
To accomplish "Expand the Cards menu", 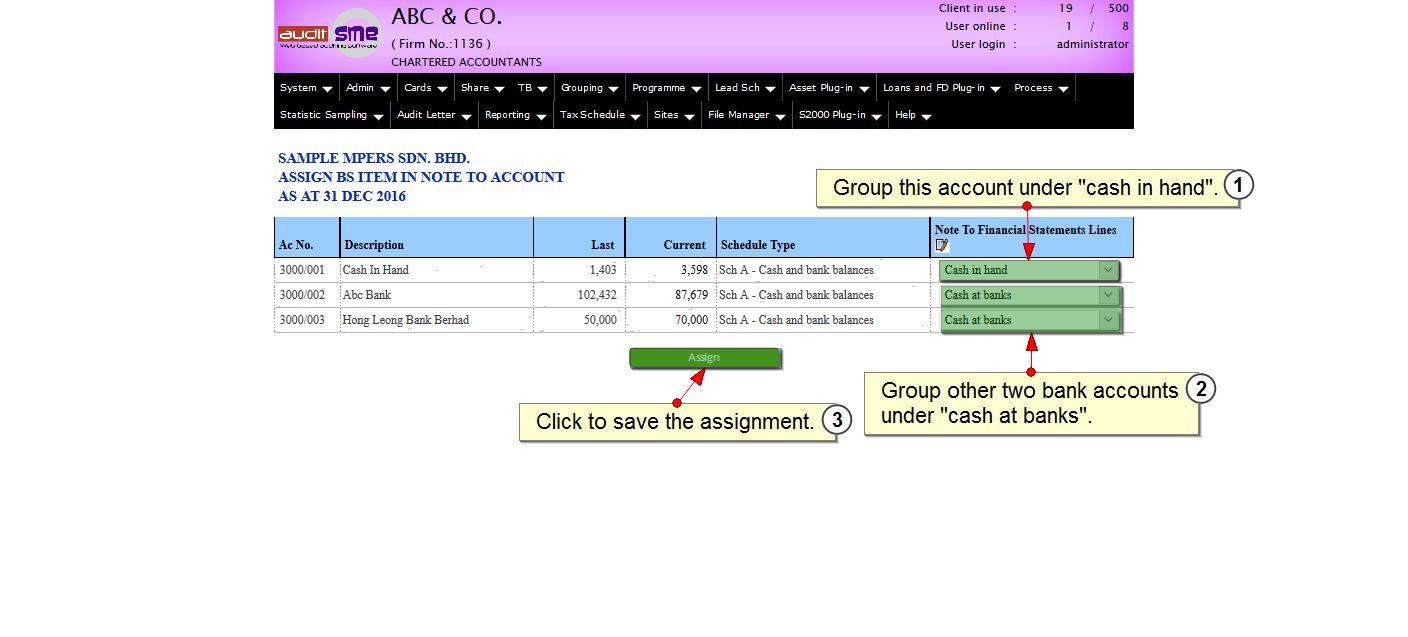I will pos(425,88).
